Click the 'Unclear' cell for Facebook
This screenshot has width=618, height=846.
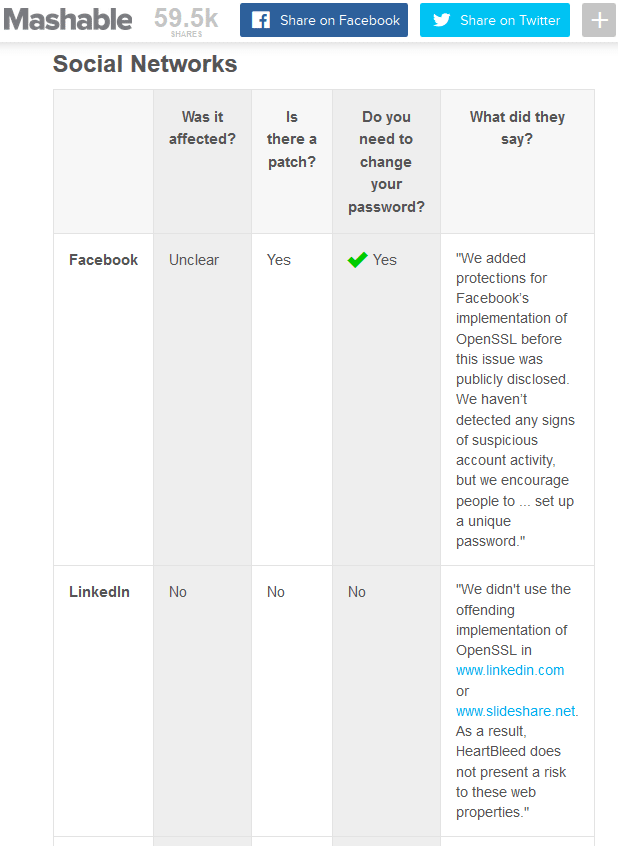(x=194, y=260)
